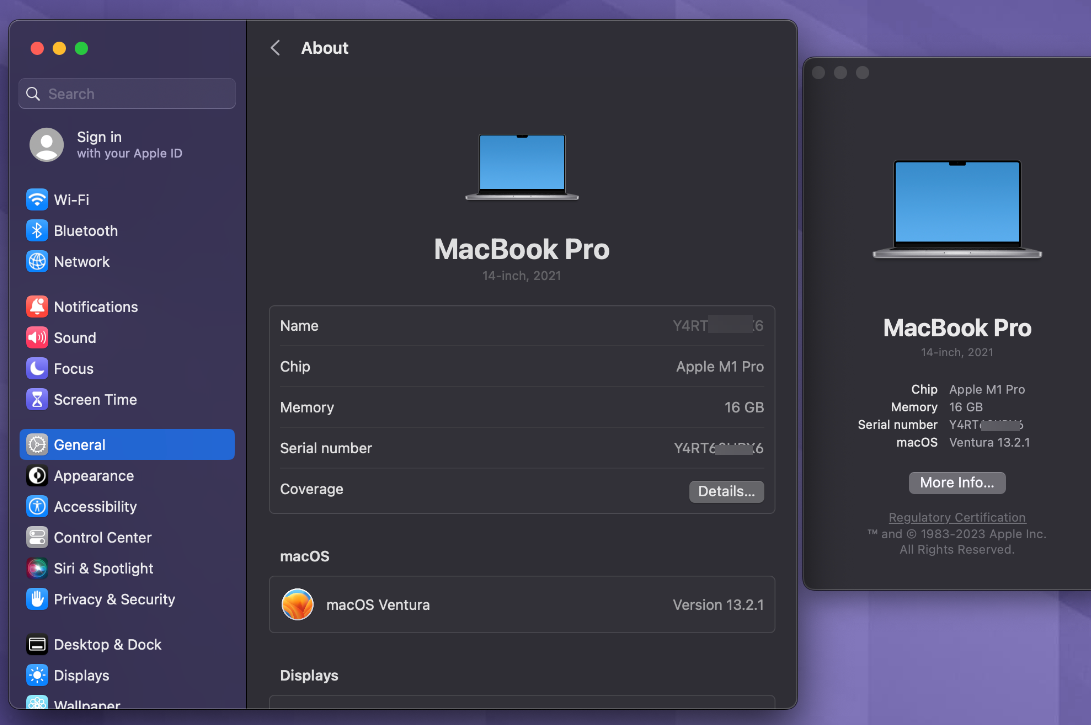Click the Apple ID avatar icon
Screen dimensions: 1091x725
(x=47, y=145)
